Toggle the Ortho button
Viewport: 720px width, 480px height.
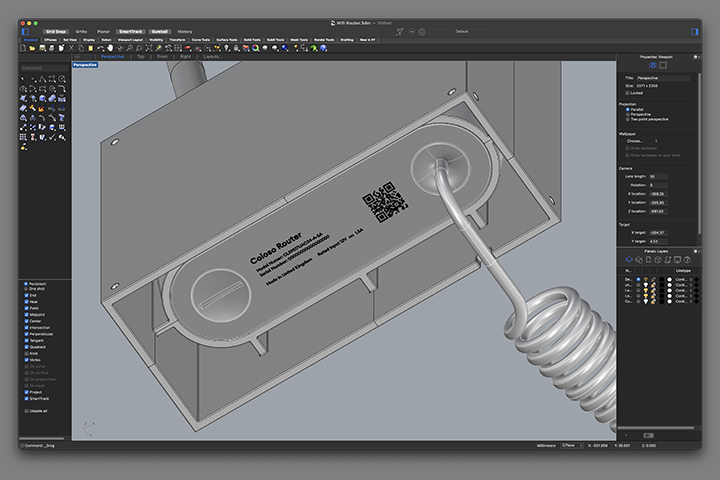click(81, 32)
